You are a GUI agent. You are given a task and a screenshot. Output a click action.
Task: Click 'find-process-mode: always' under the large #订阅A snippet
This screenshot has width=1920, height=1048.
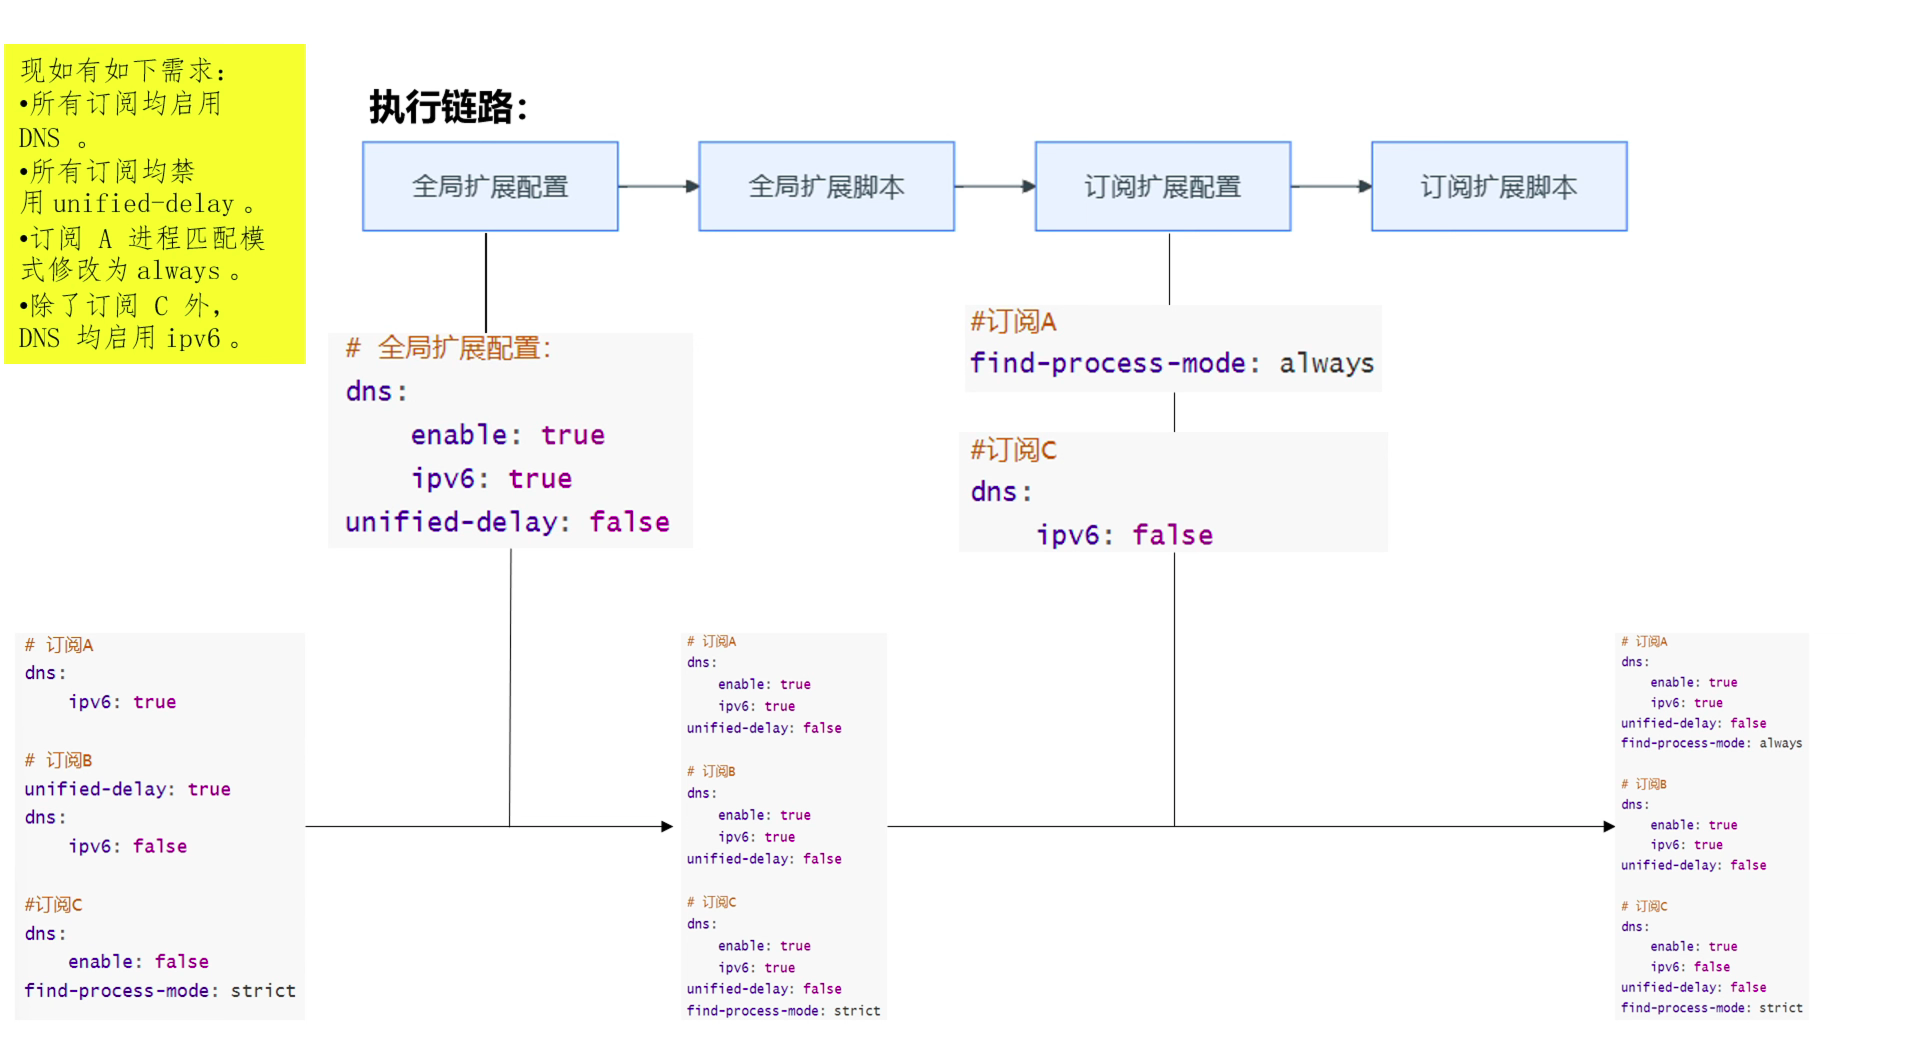(1171, 363)
